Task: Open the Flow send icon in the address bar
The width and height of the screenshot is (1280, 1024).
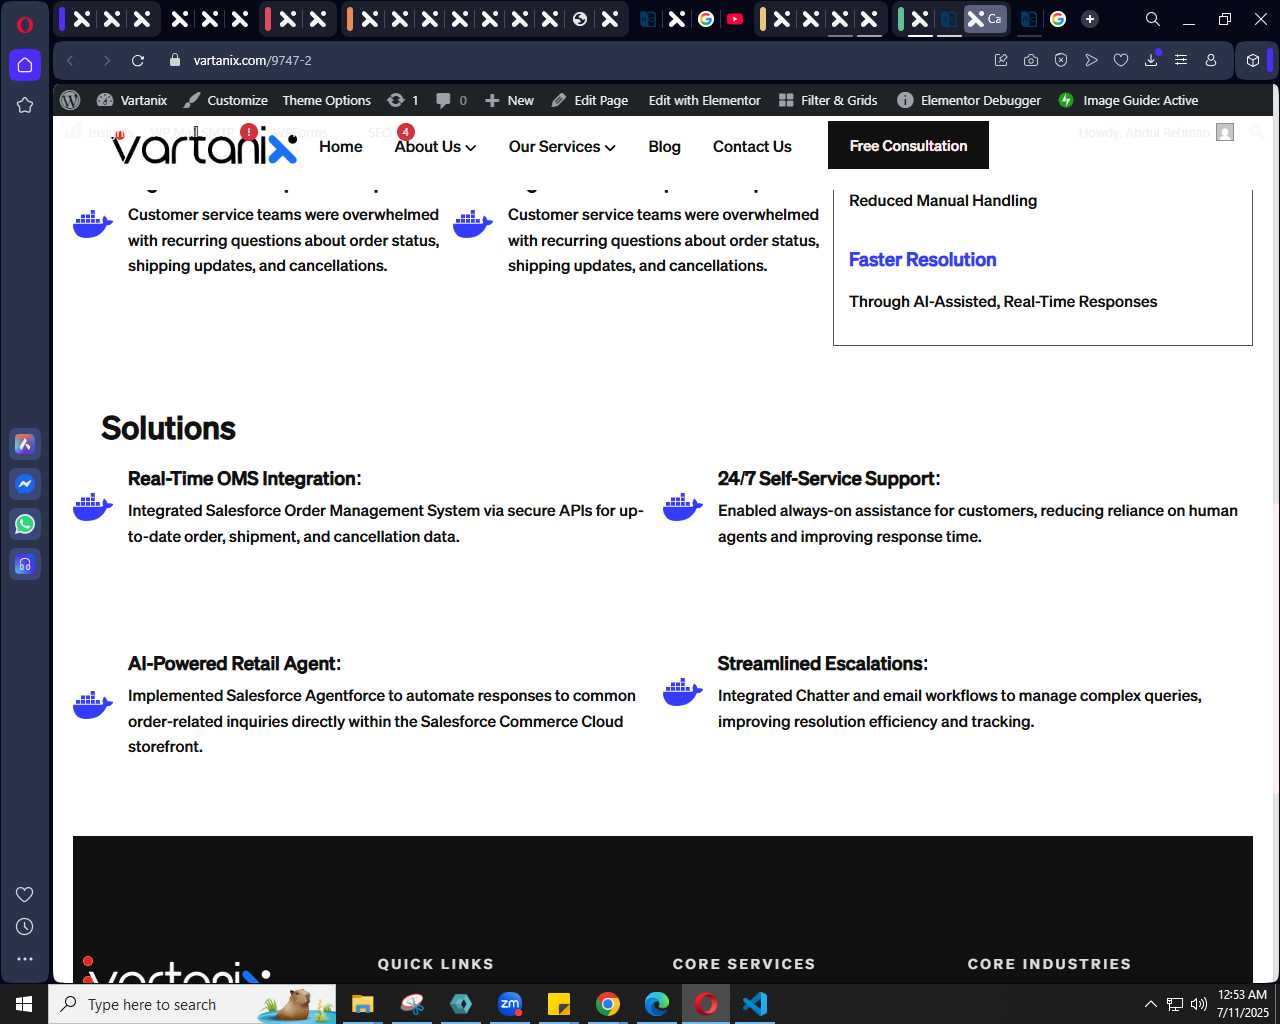Action: [1091, 60]
